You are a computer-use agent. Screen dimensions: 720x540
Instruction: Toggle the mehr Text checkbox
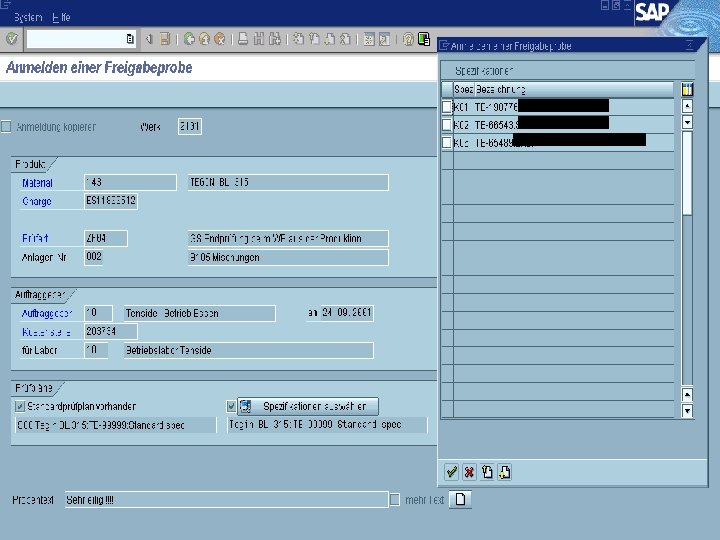click(x=394, y=500)
